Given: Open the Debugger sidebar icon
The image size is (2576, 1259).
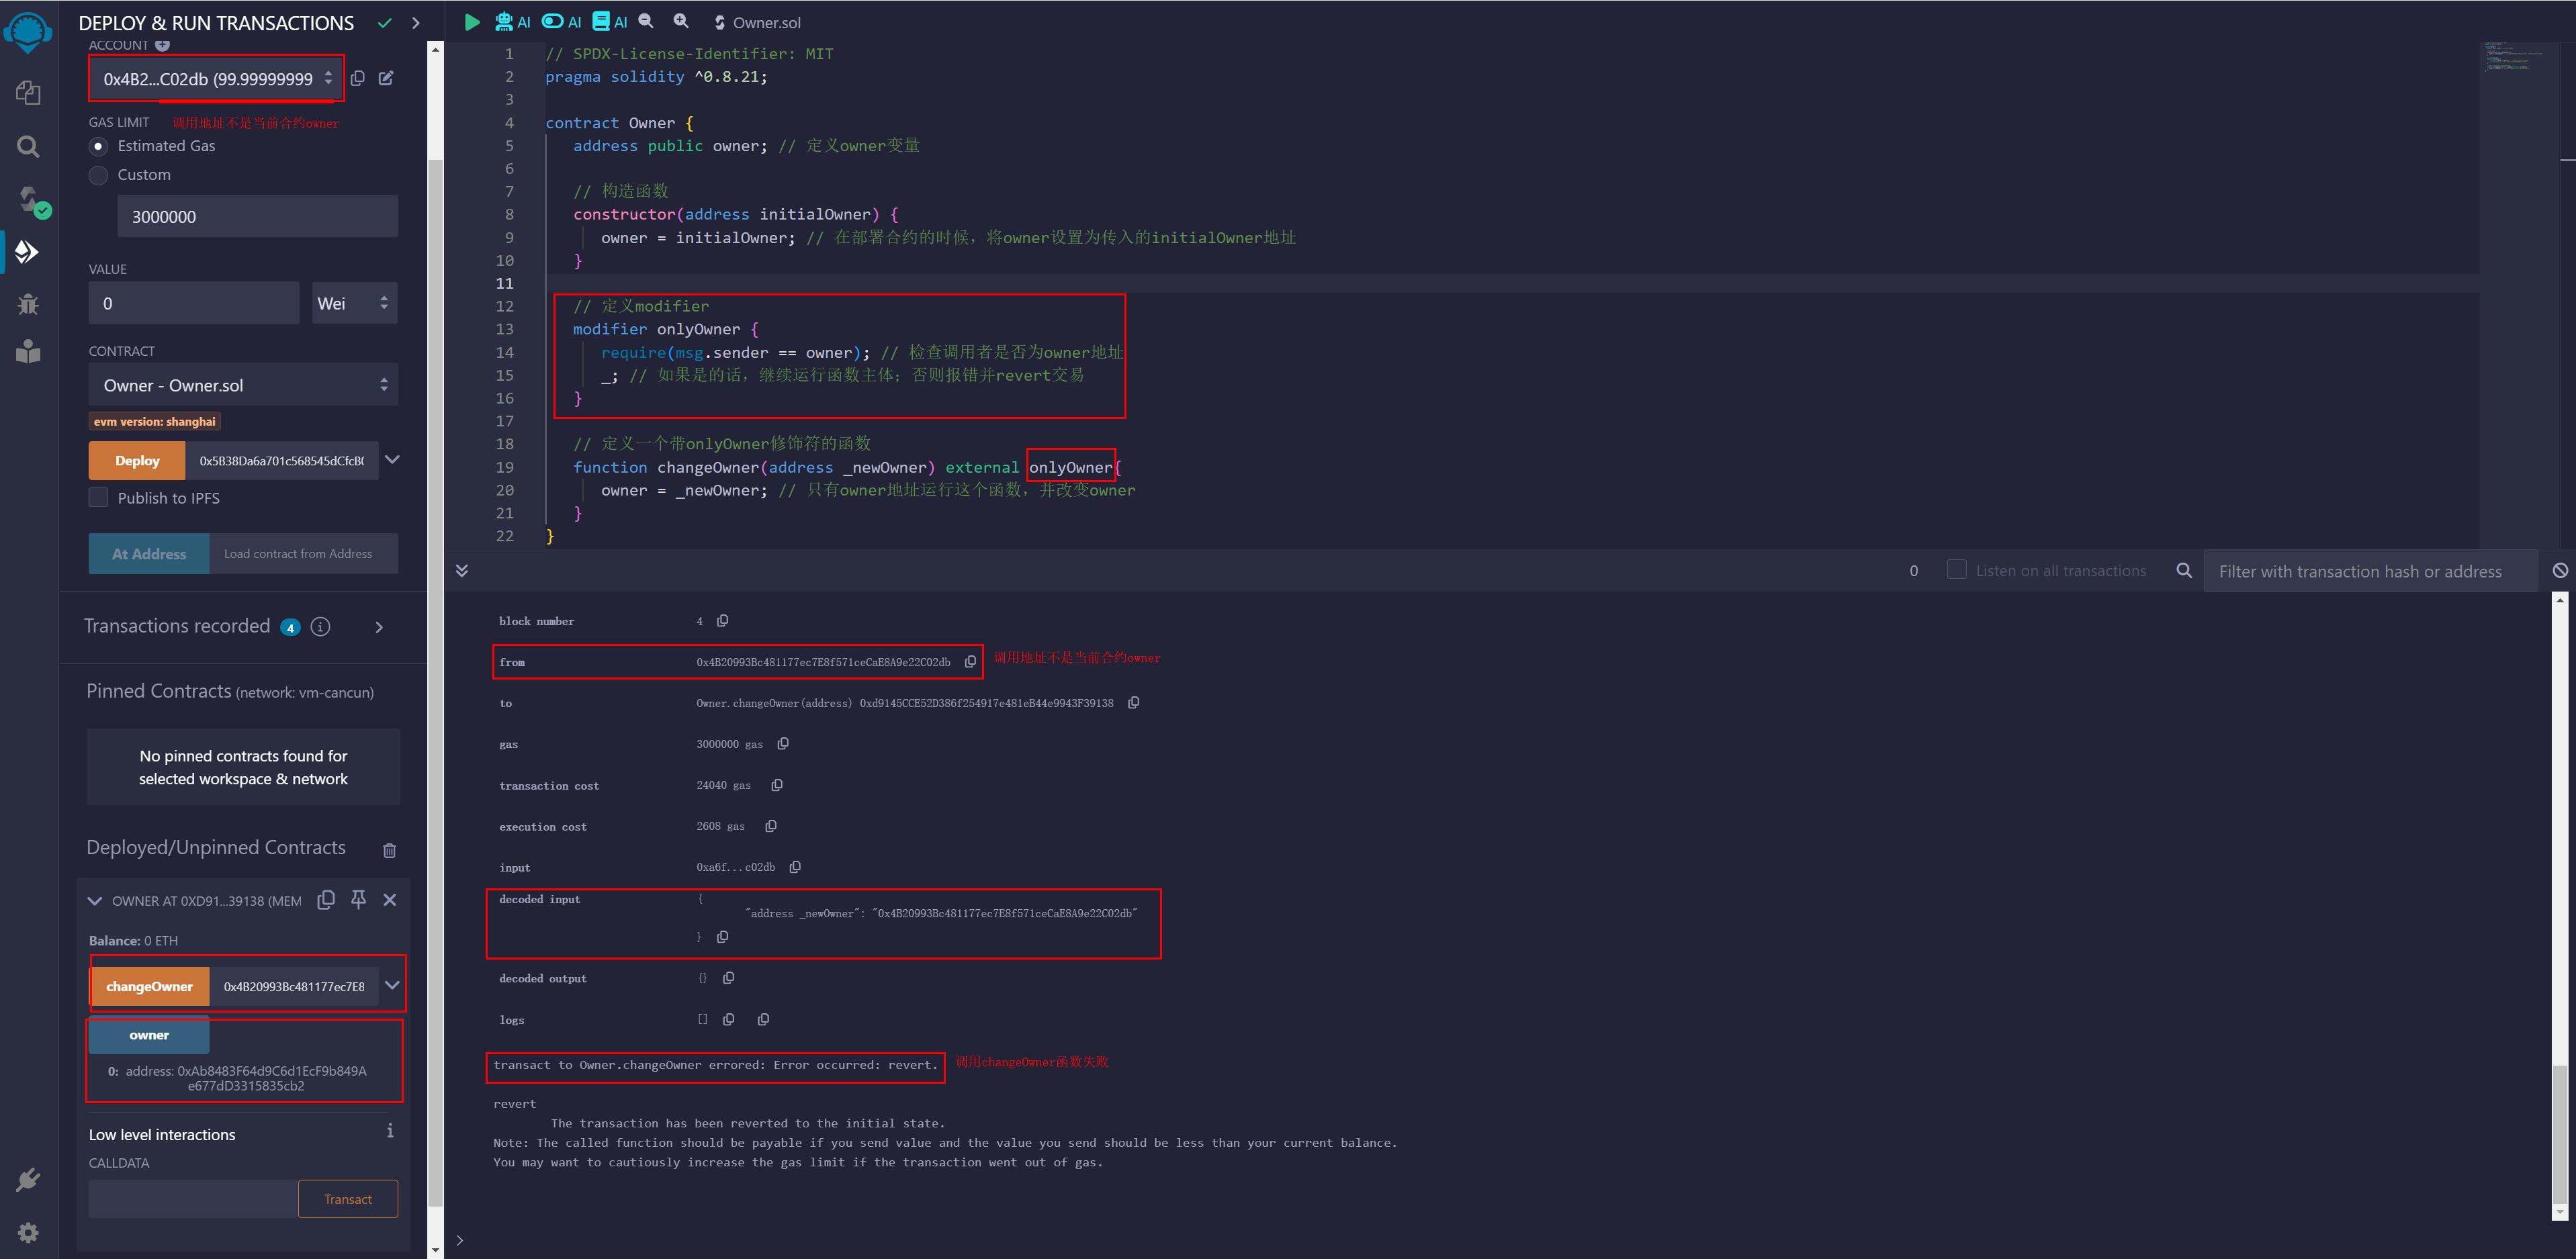Looking at the screenshot, I should [28, 304].
